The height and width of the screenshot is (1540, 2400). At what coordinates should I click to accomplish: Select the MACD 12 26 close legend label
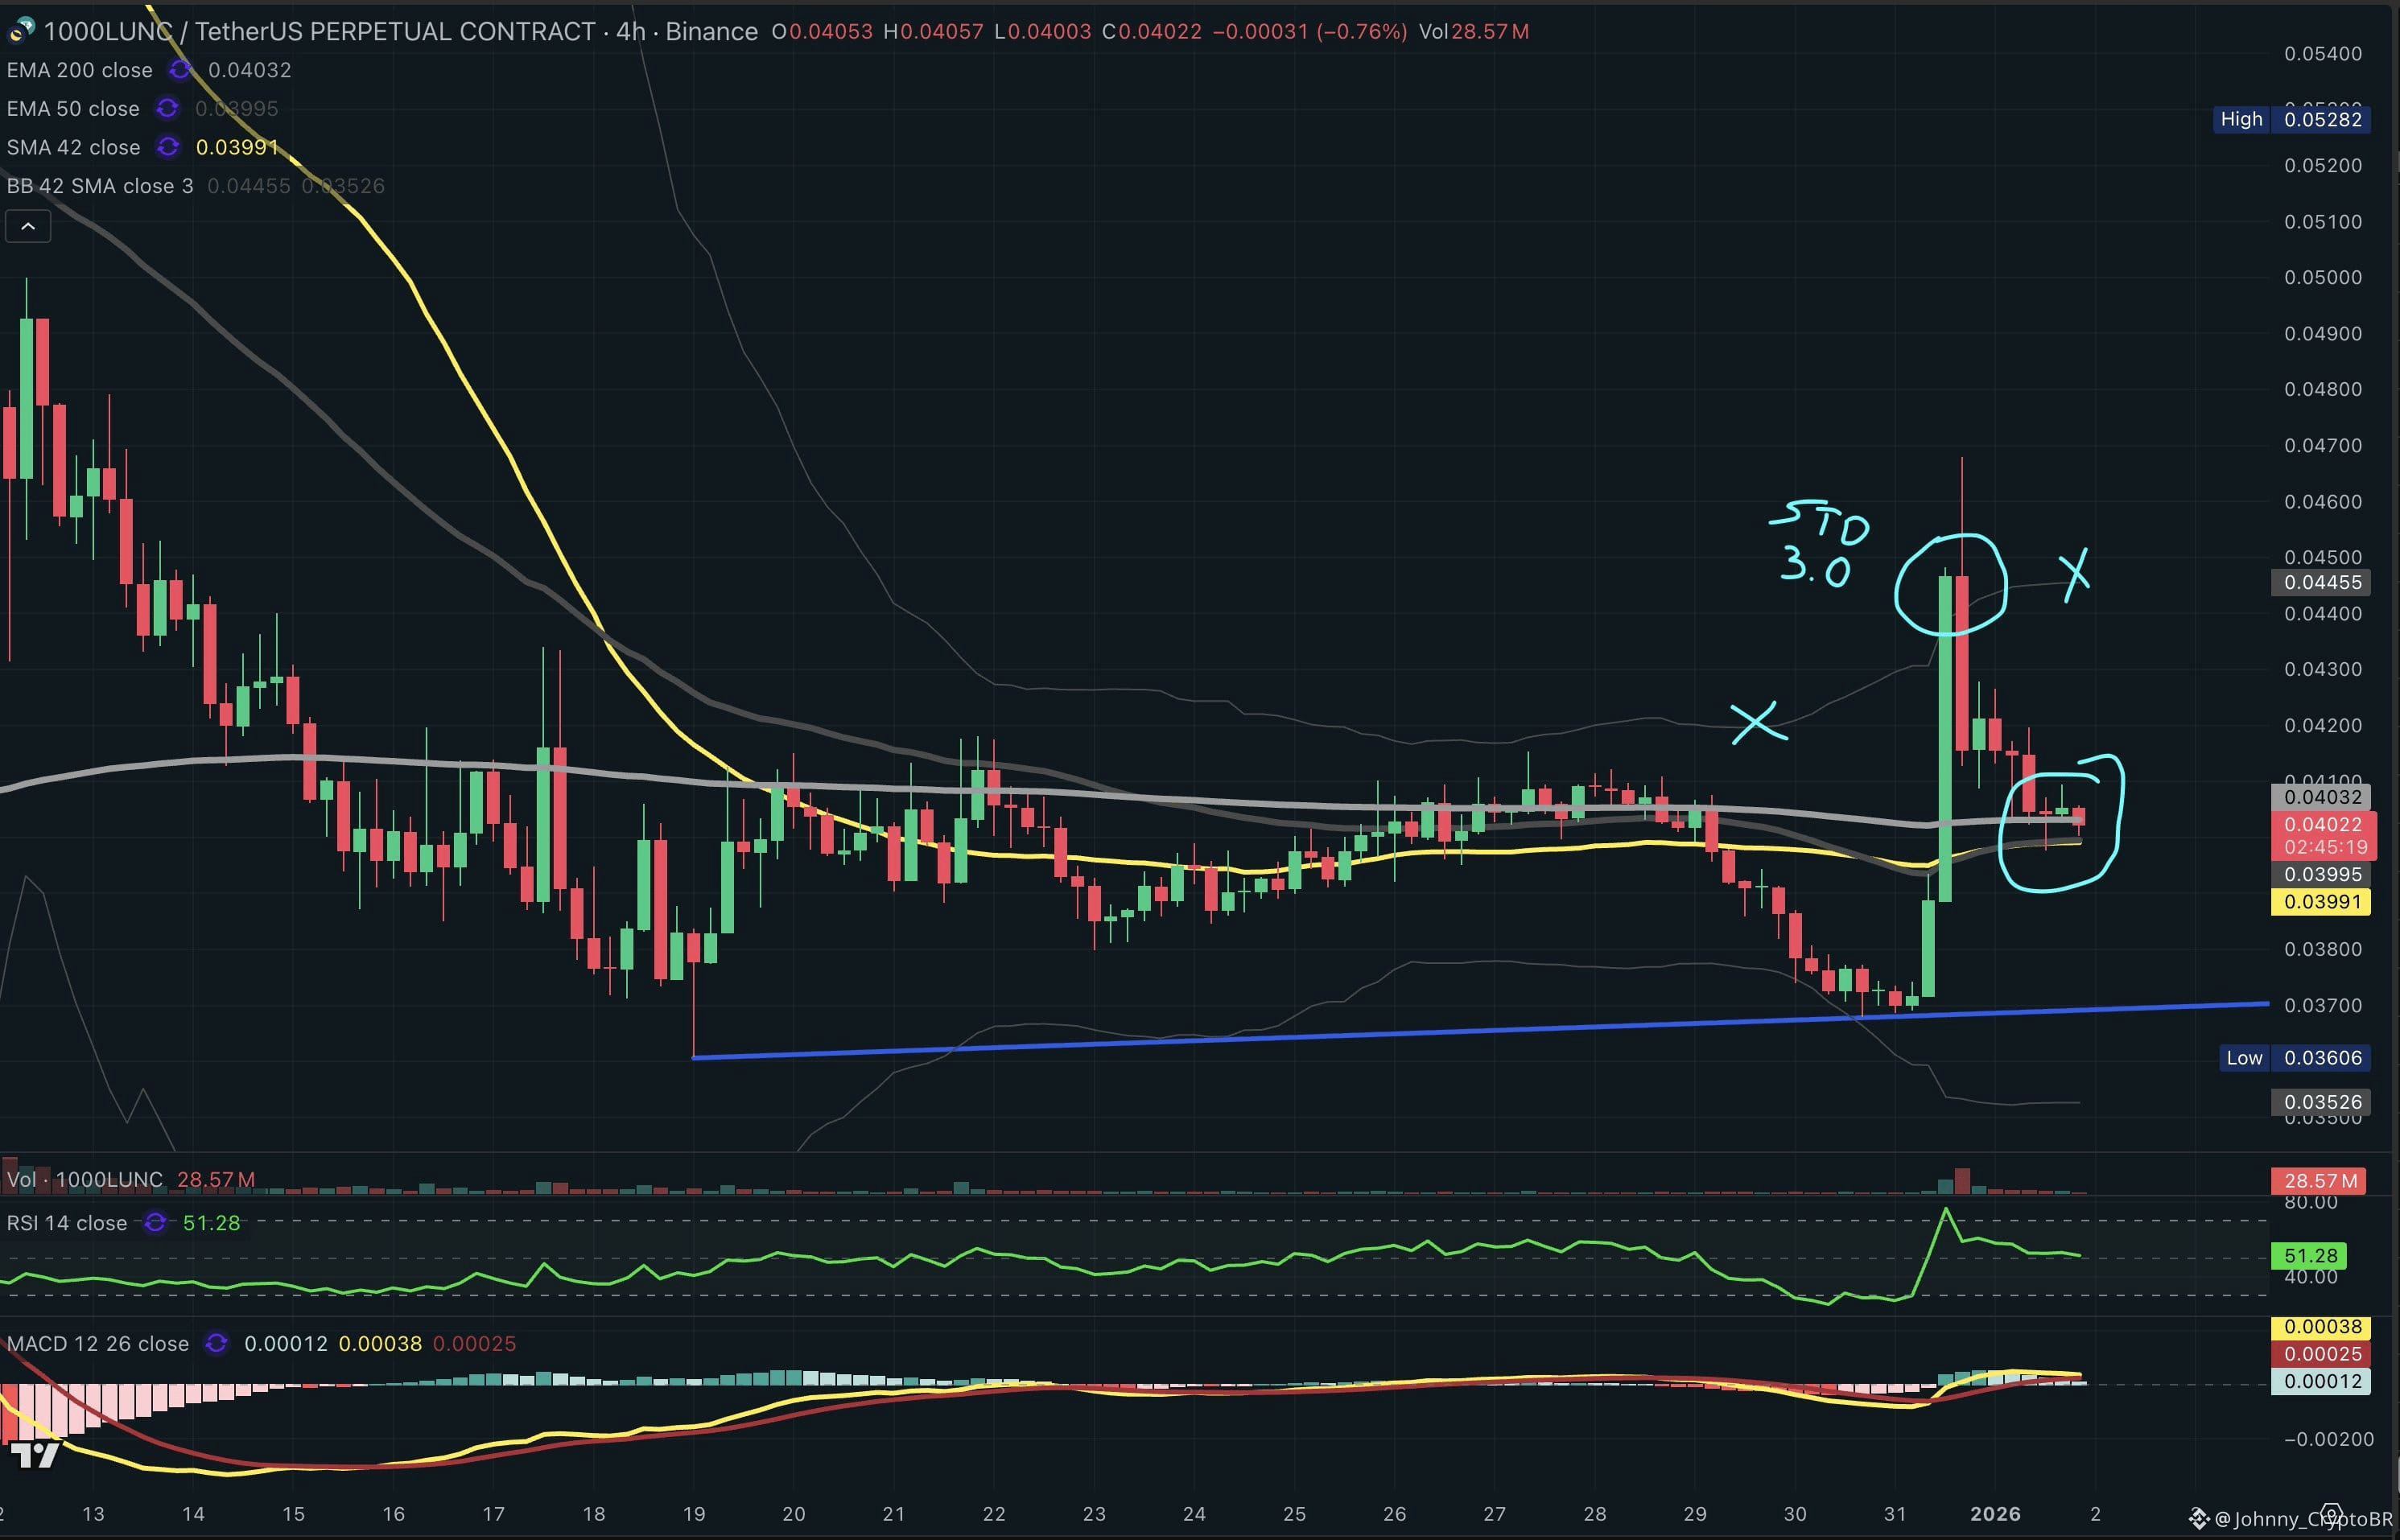coord(98,1343)
